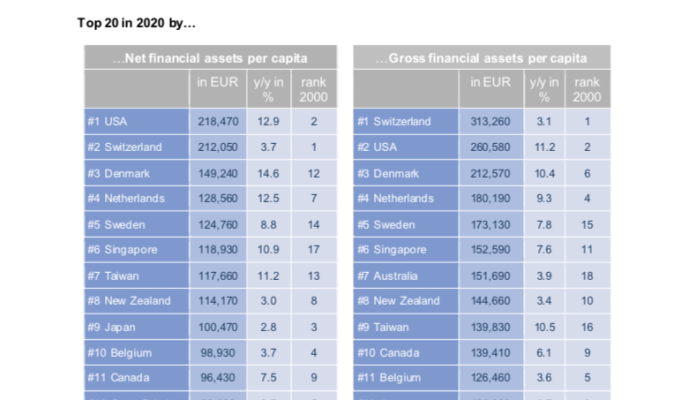Select the 260,580 USA gross value

pos(491,147)
